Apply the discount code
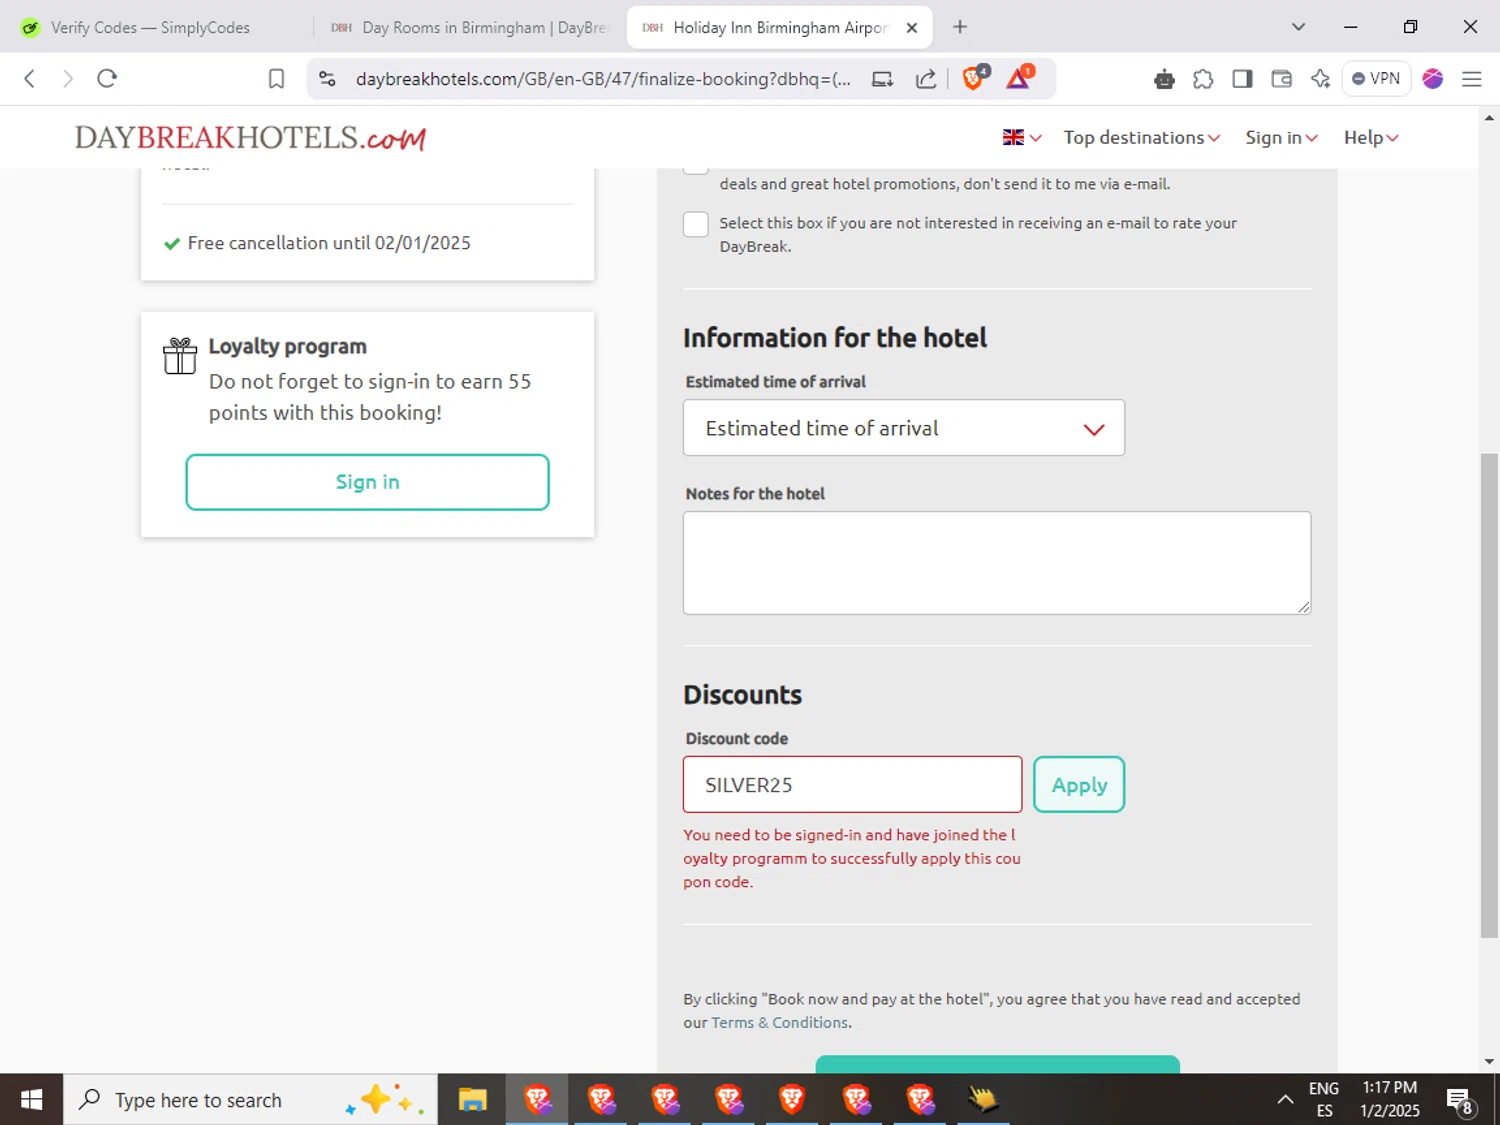 coord(1079,785)
